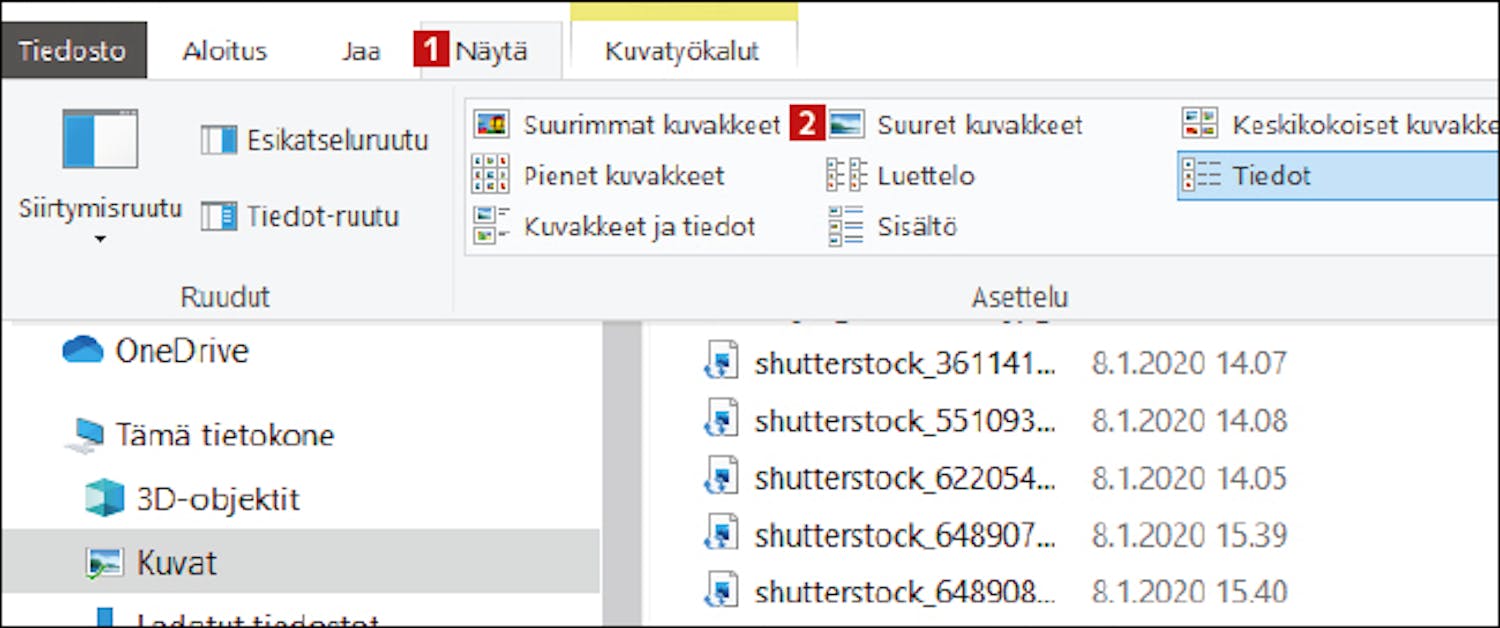Click the Luettelo layout icon
Image resolution: width=1500 pixels, height=628 pixels.
tap(846, 176)
